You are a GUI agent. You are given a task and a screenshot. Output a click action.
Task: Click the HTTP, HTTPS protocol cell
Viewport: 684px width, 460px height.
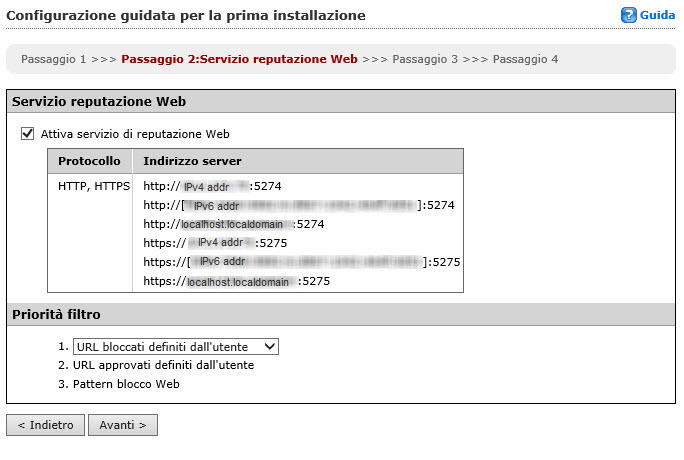93,186
